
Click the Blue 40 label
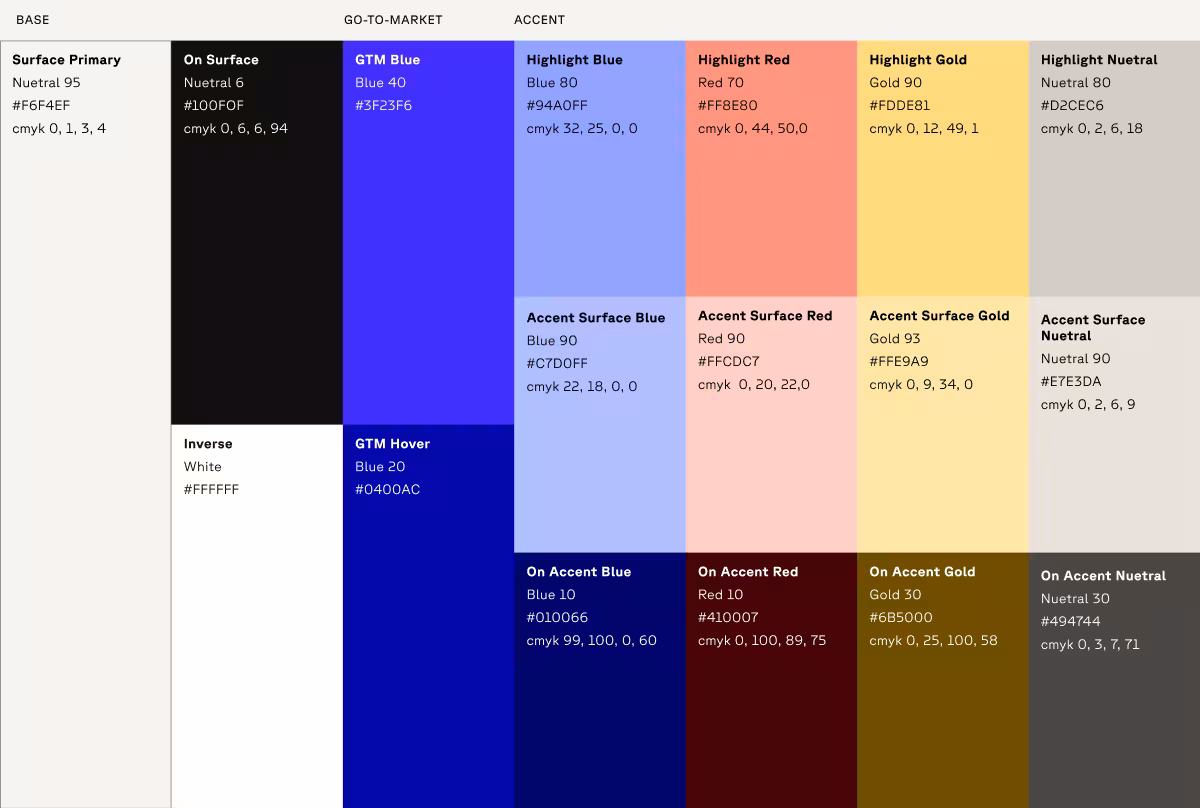click(x=381, y=82)
